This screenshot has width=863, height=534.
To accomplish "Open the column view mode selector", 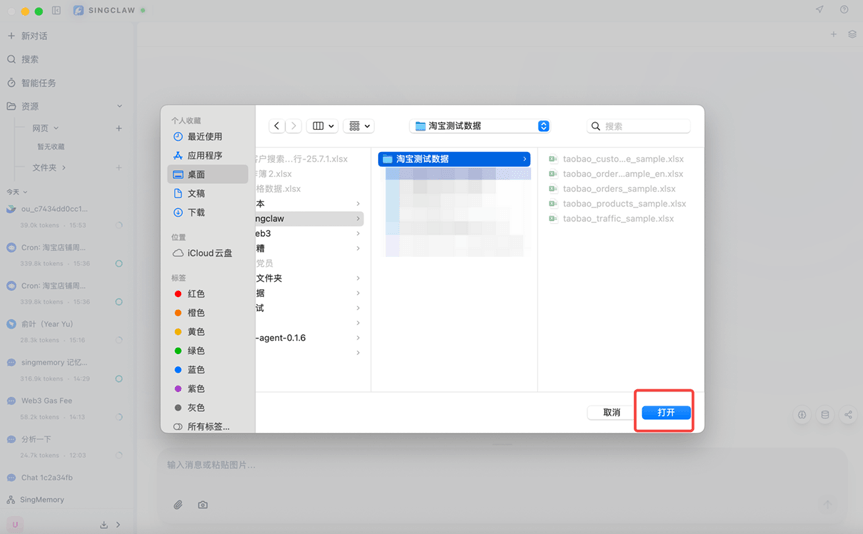I will click(323, 126).
